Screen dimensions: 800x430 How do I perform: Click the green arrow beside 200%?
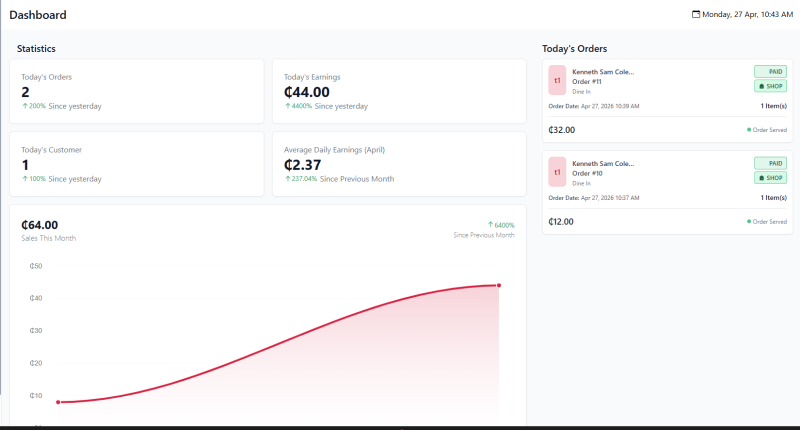[x=24, y=106]
